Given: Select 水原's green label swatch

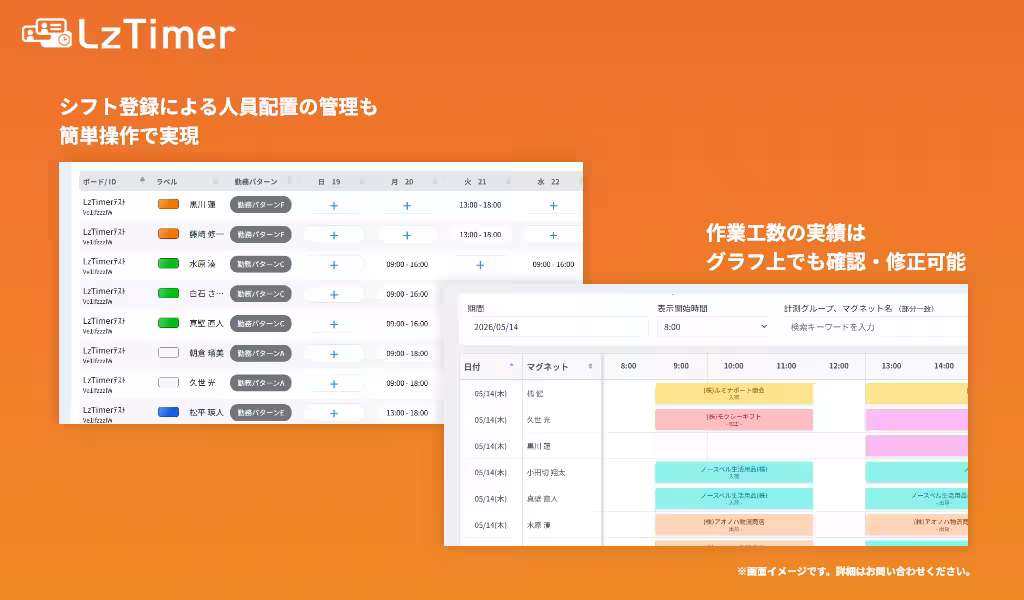Looking at the screenshot, I should [168, 264].
